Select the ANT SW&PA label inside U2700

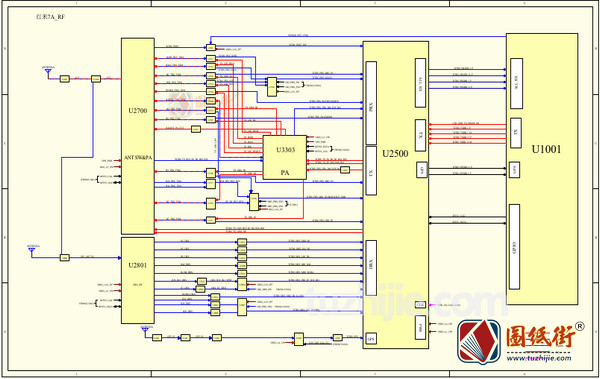tap(138, 158)
